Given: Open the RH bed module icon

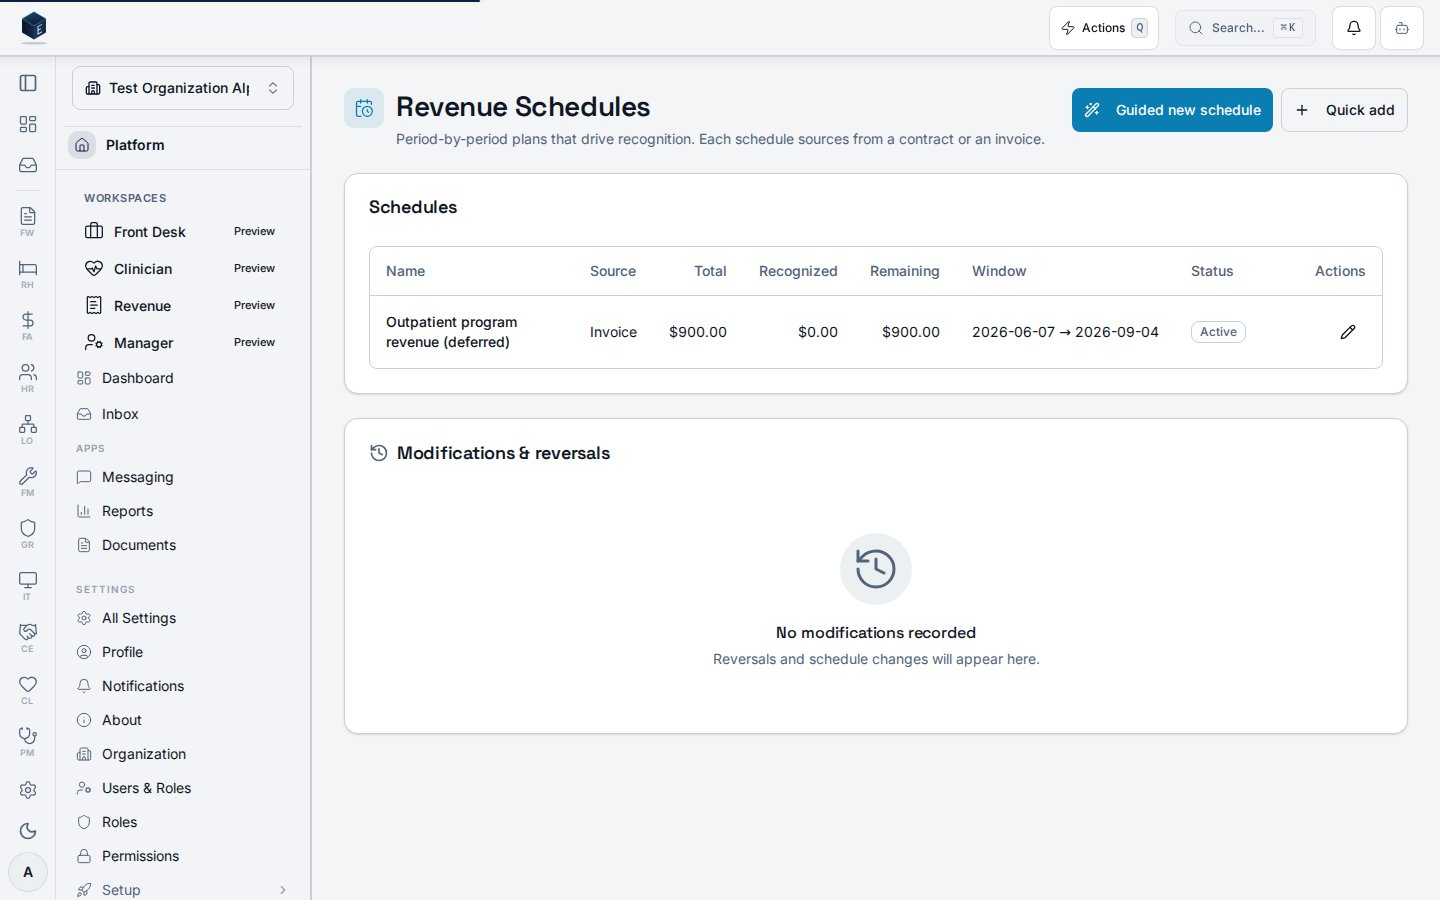Looking at the screenshot, I should 28,273.
